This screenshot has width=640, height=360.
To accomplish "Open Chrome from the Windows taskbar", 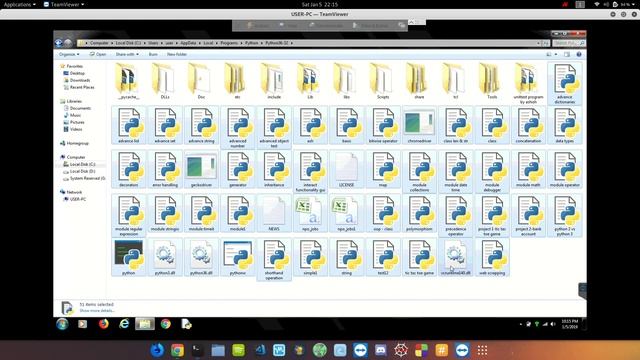I will point(165,324).
